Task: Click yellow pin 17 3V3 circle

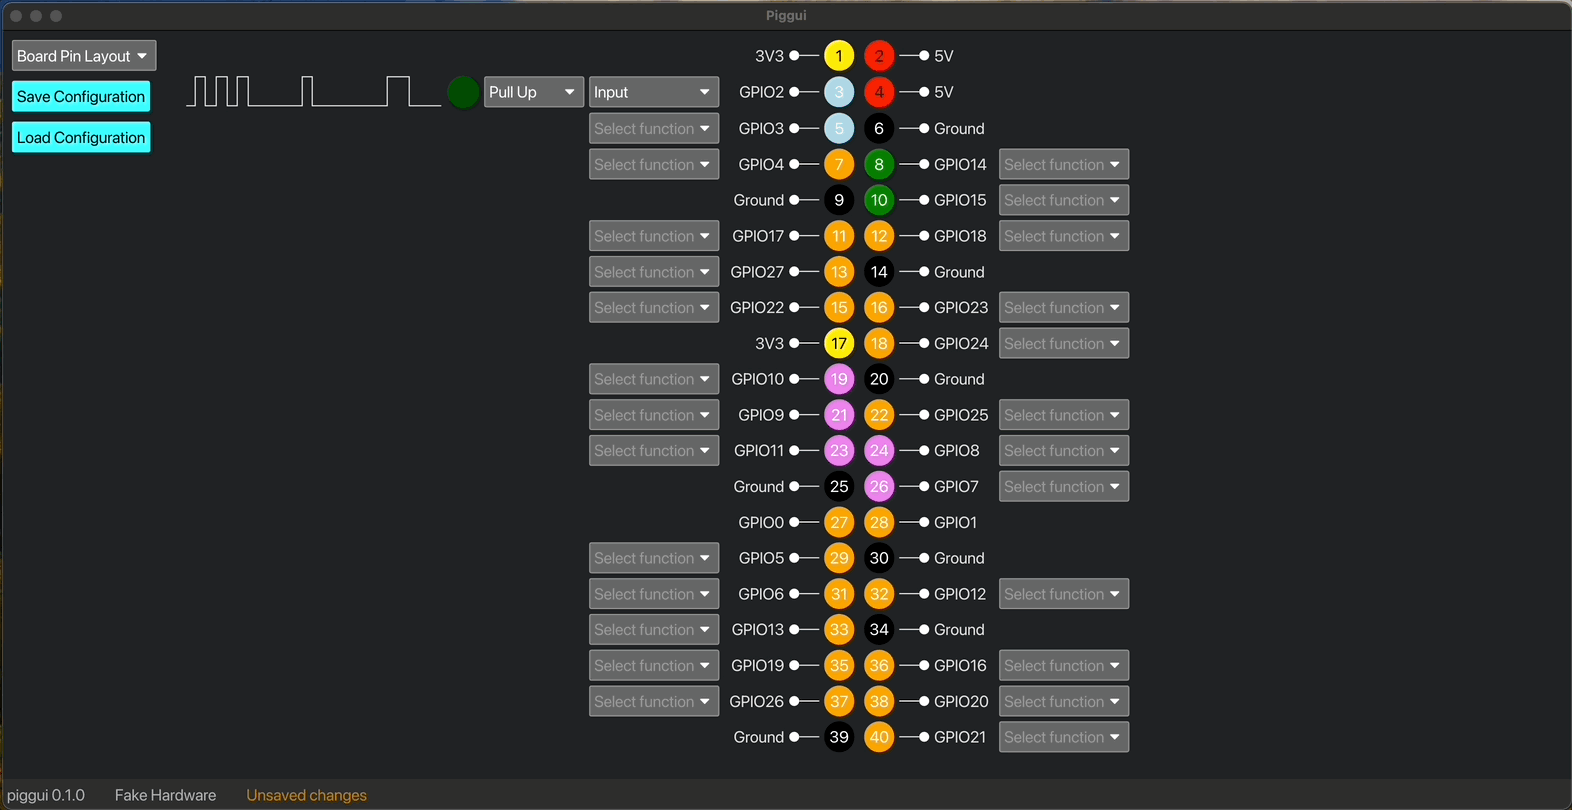Action: [x=839, y=343]
